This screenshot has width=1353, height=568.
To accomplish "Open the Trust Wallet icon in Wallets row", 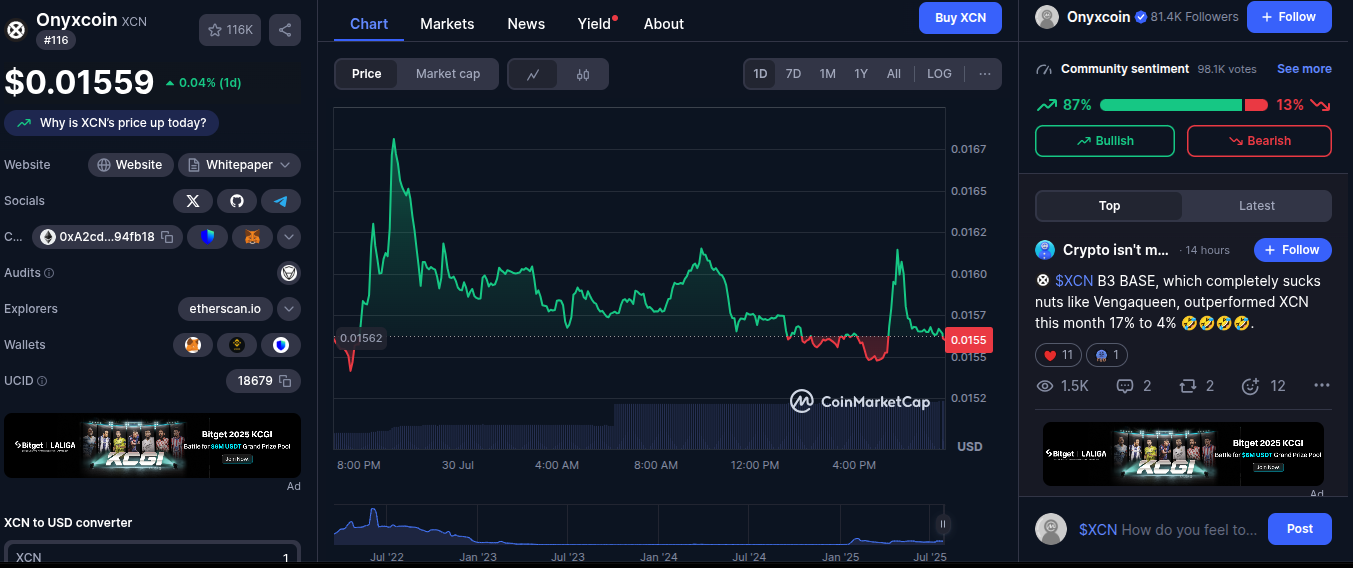I will pyautogui.click(x=281, y=345).
